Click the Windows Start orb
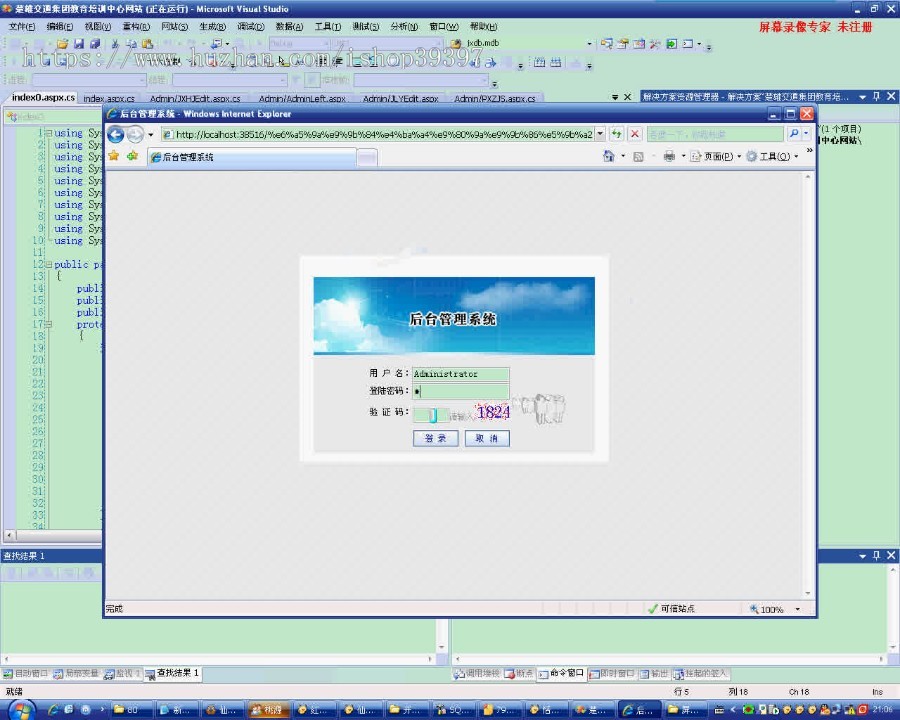Viewport: 900px width, 720px height. [21, 710]
